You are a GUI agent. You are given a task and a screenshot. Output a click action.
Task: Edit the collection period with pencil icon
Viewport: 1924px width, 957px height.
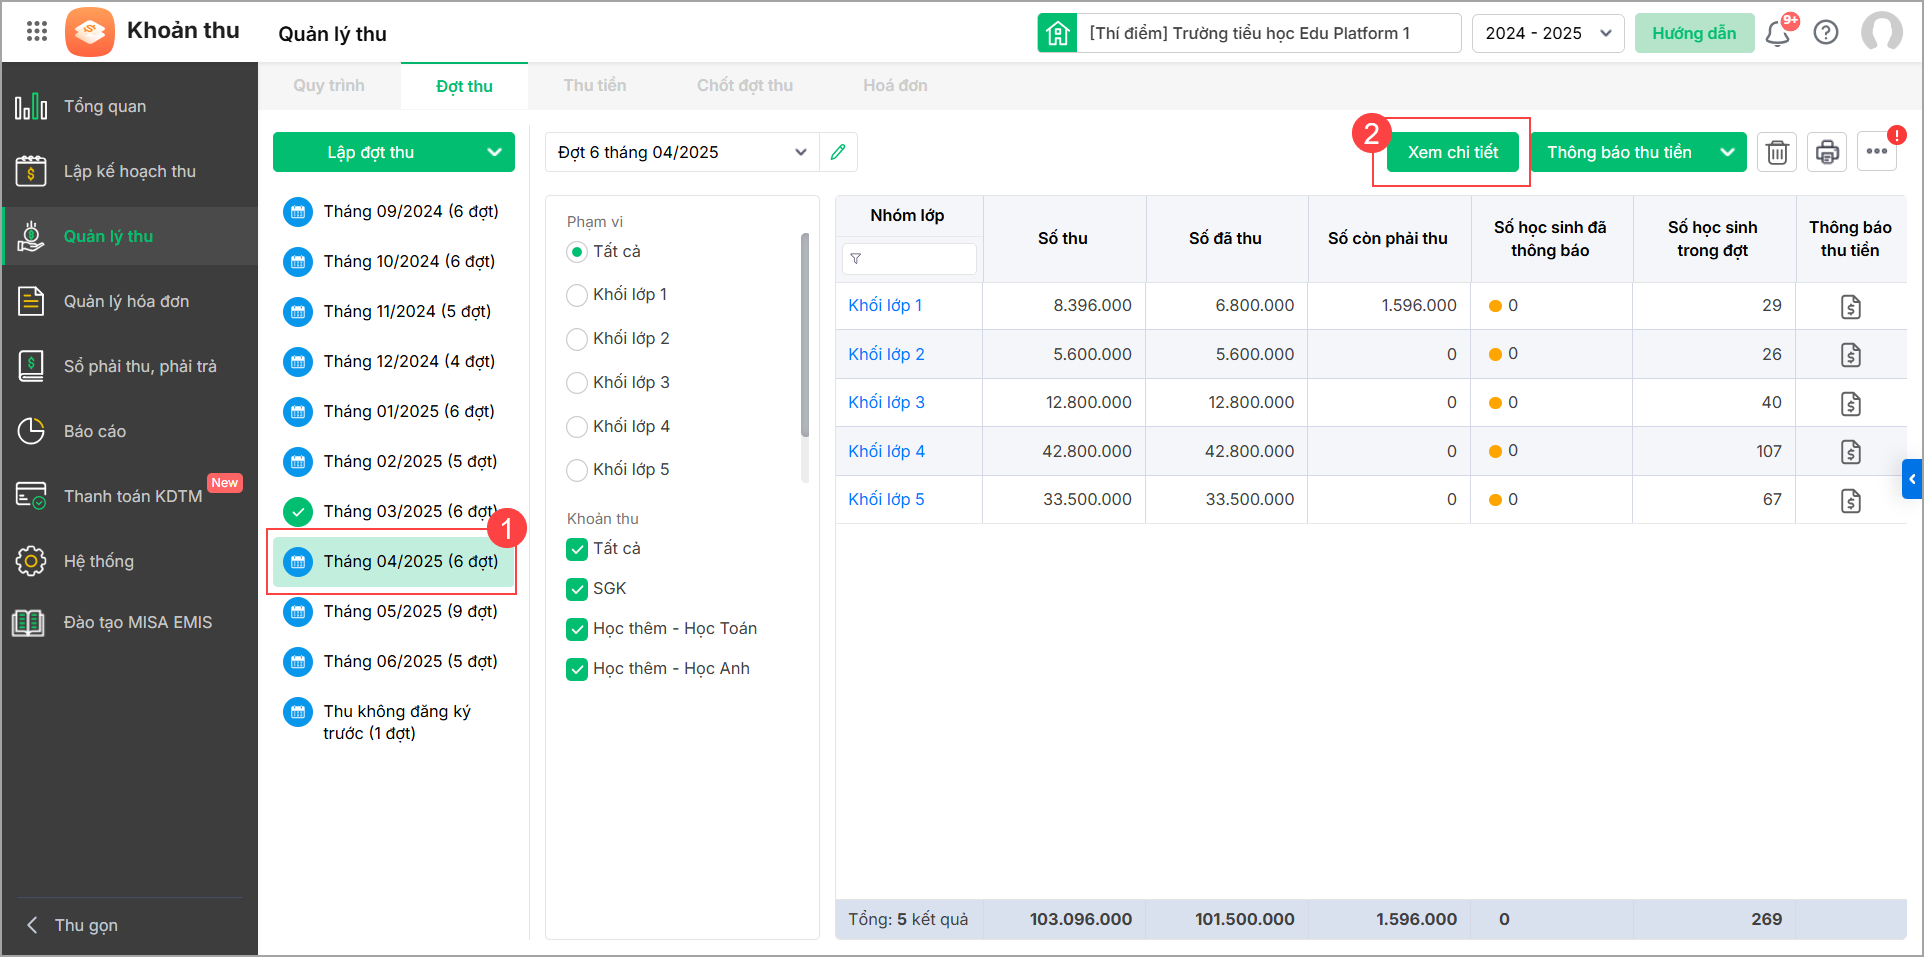(x=838, y=152)
